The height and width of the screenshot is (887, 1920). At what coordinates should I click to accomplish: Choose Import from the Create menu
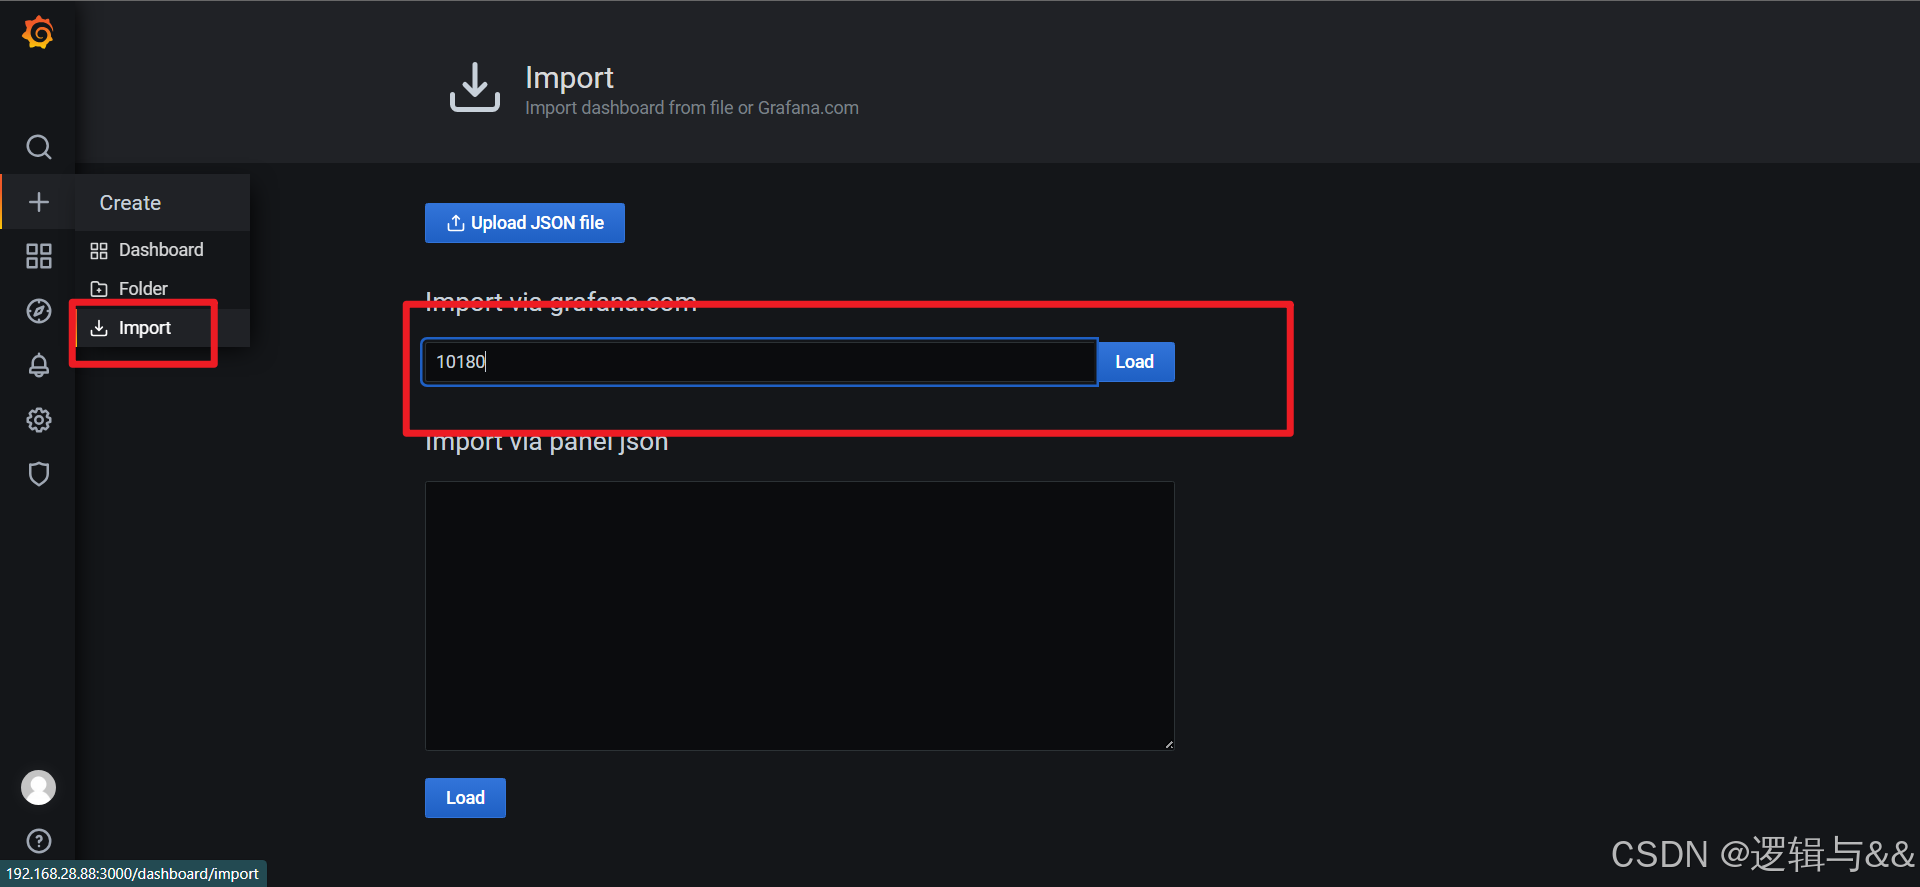tap(162, 328)
